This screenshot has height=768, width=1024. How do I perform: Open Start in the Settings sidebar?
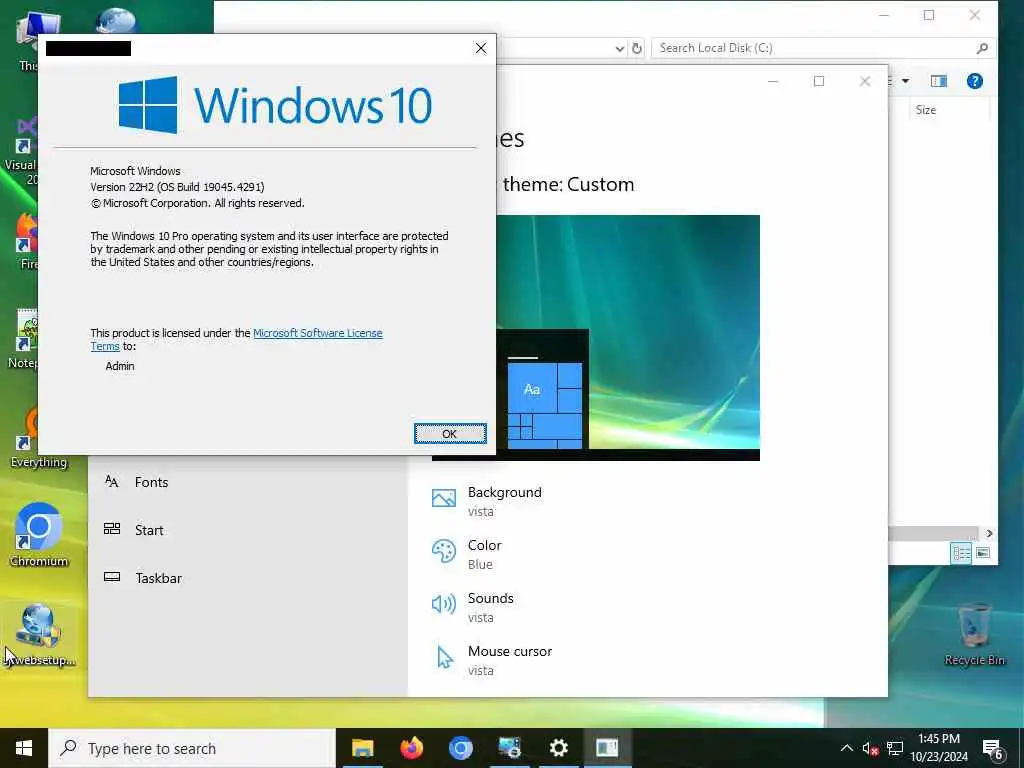click(149, 530)
